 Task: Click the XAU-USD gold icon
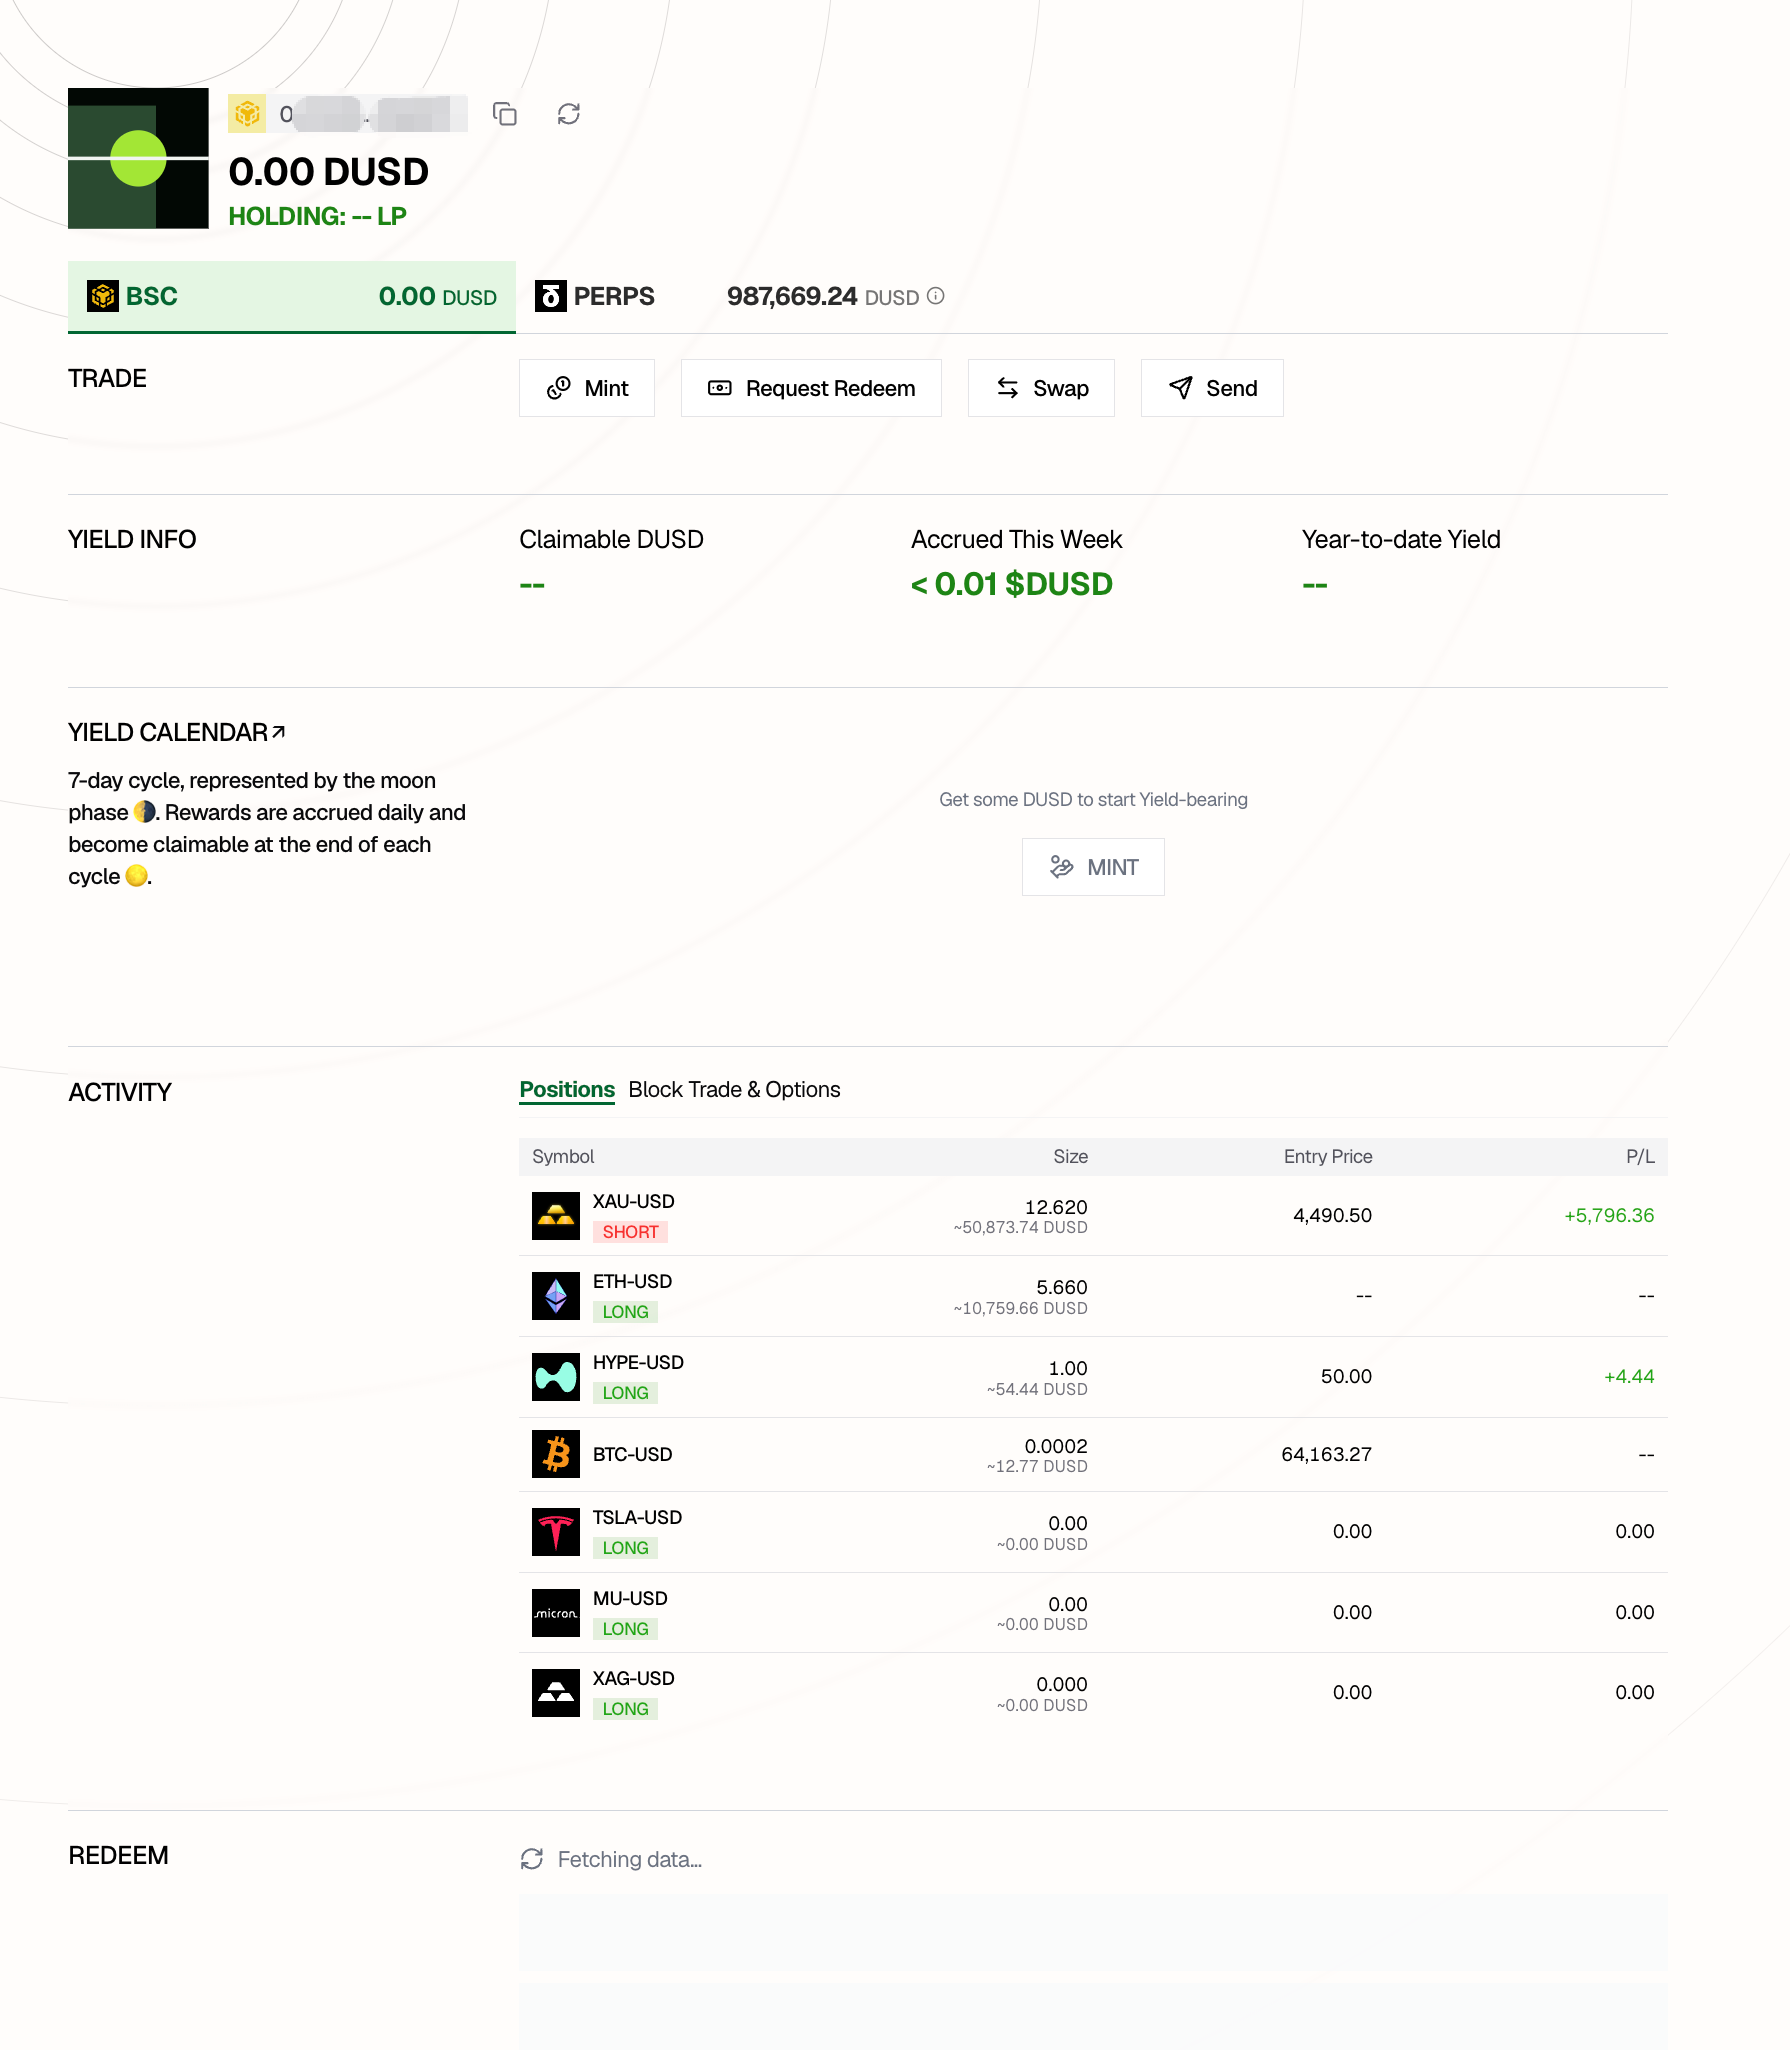point(556,1216)
